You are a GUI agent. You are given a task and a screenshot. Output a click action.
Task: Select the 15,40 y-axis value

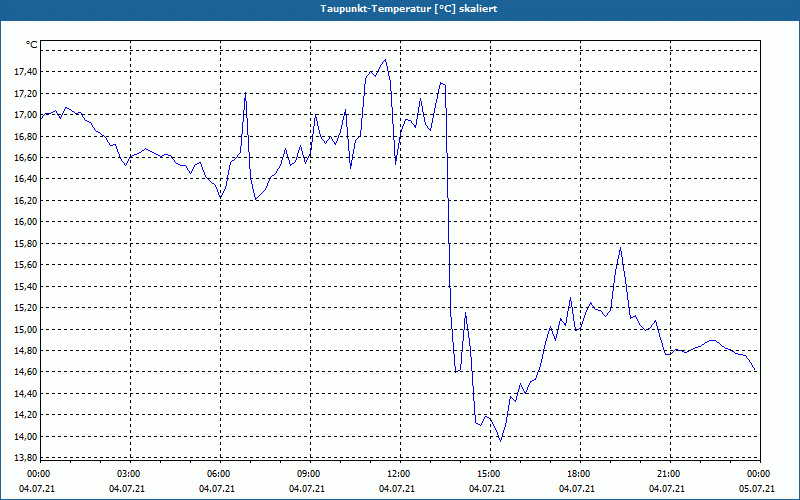pyautogui.click(x=26, y=286)
